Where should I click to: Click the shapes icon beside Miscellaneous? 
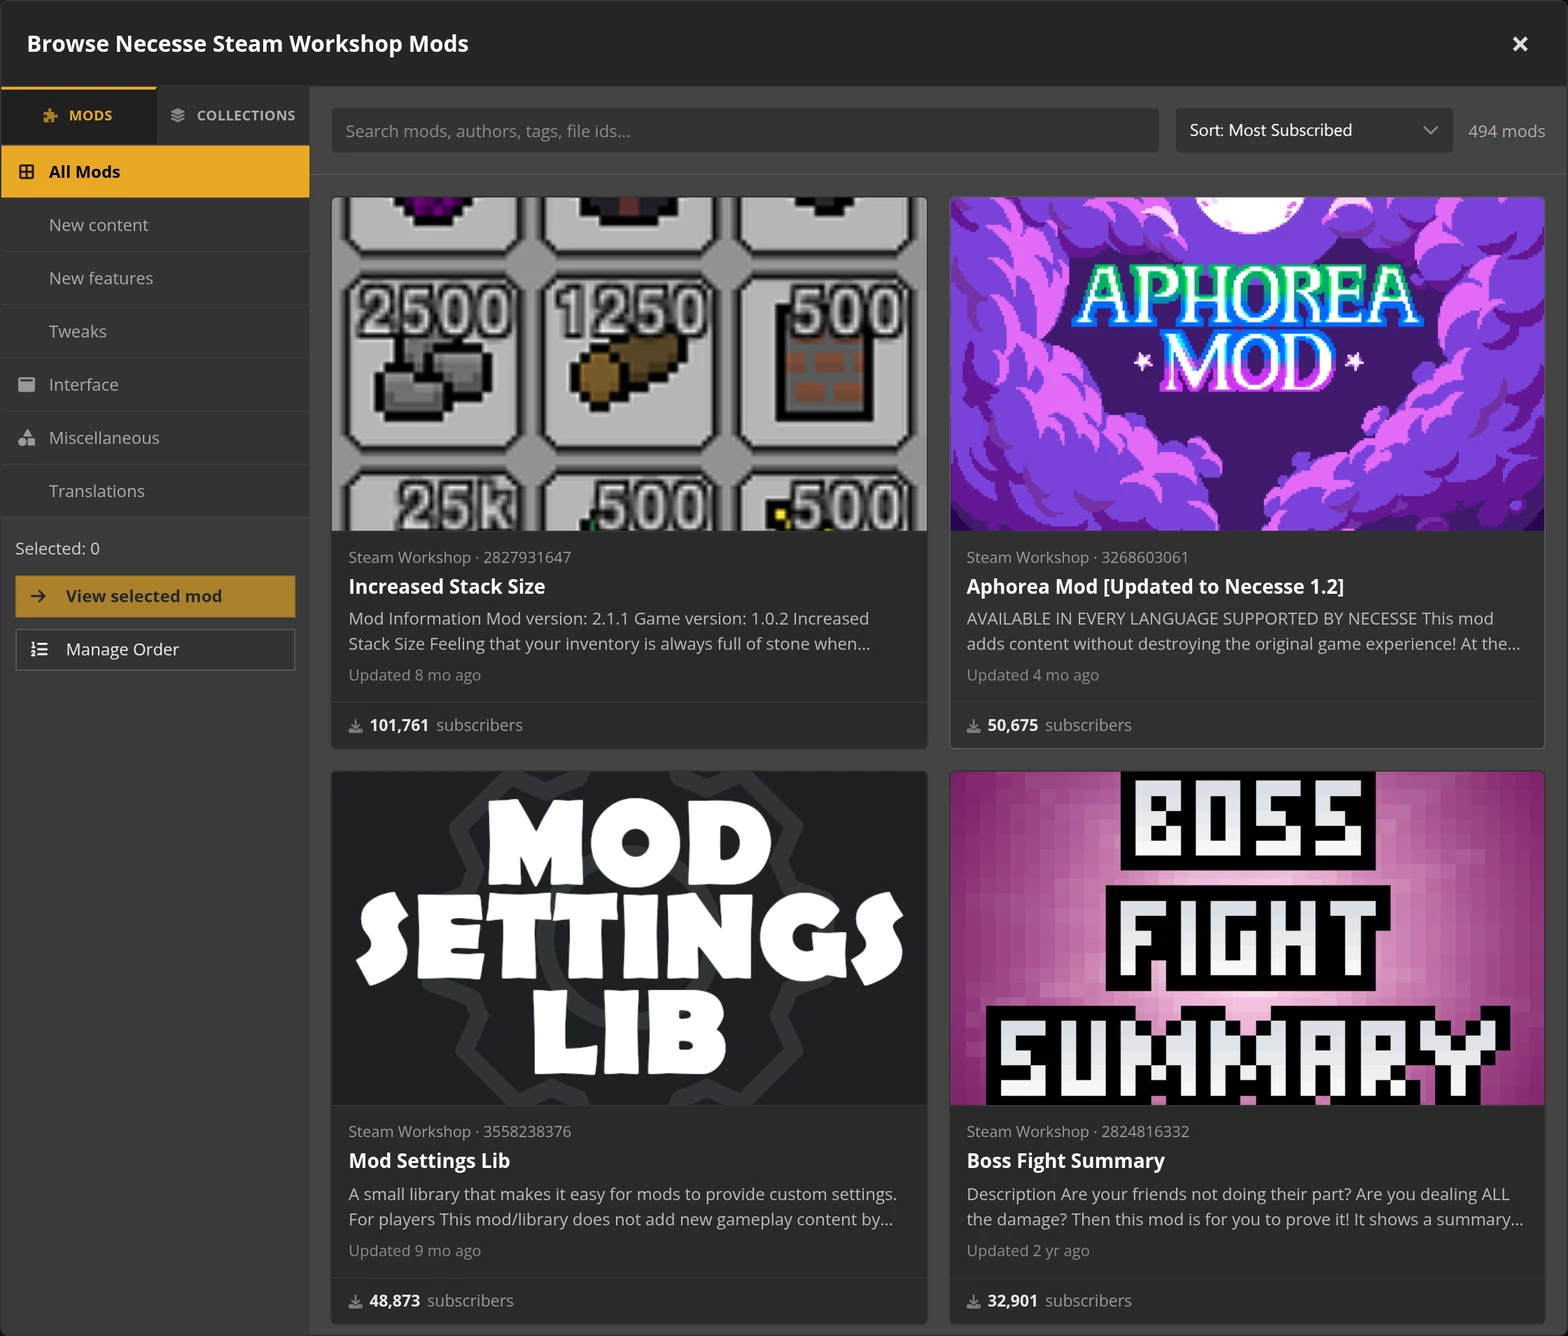[27, 437]
